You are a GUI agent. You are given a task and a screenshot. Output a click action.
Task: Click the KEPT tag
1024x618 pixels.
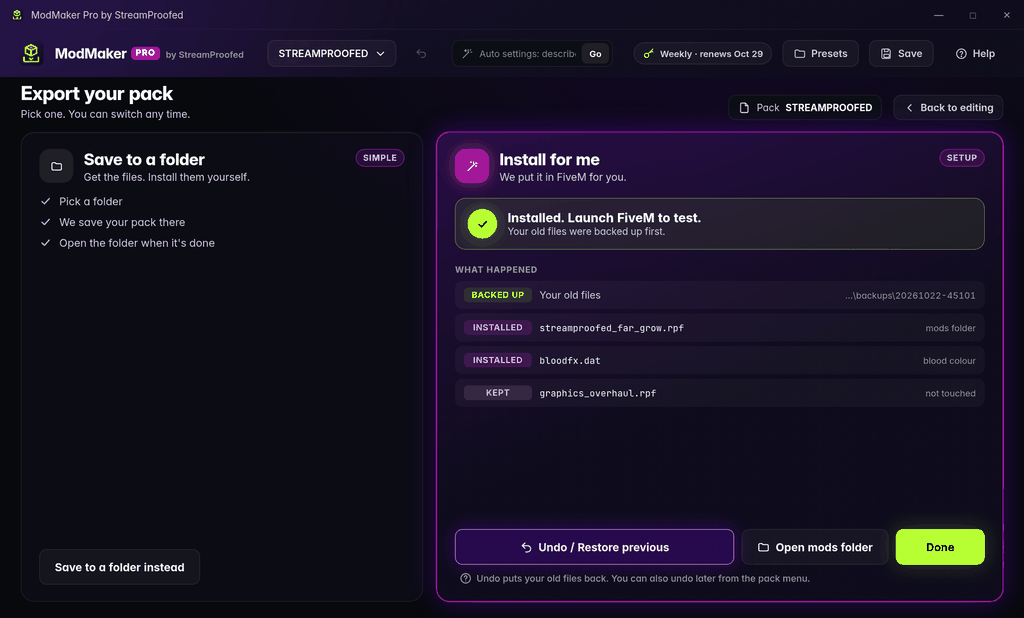(498, 393)
